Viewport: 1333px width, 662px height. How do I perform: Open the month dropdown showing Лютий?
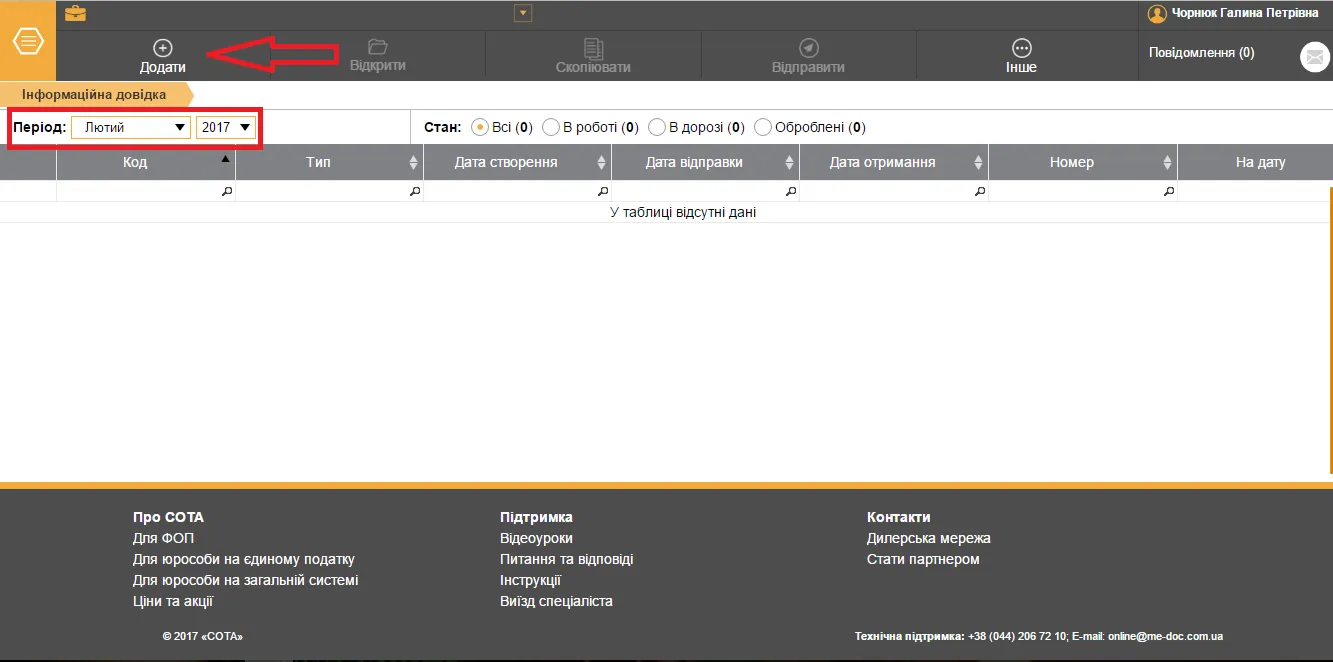(x=131, y=127)
